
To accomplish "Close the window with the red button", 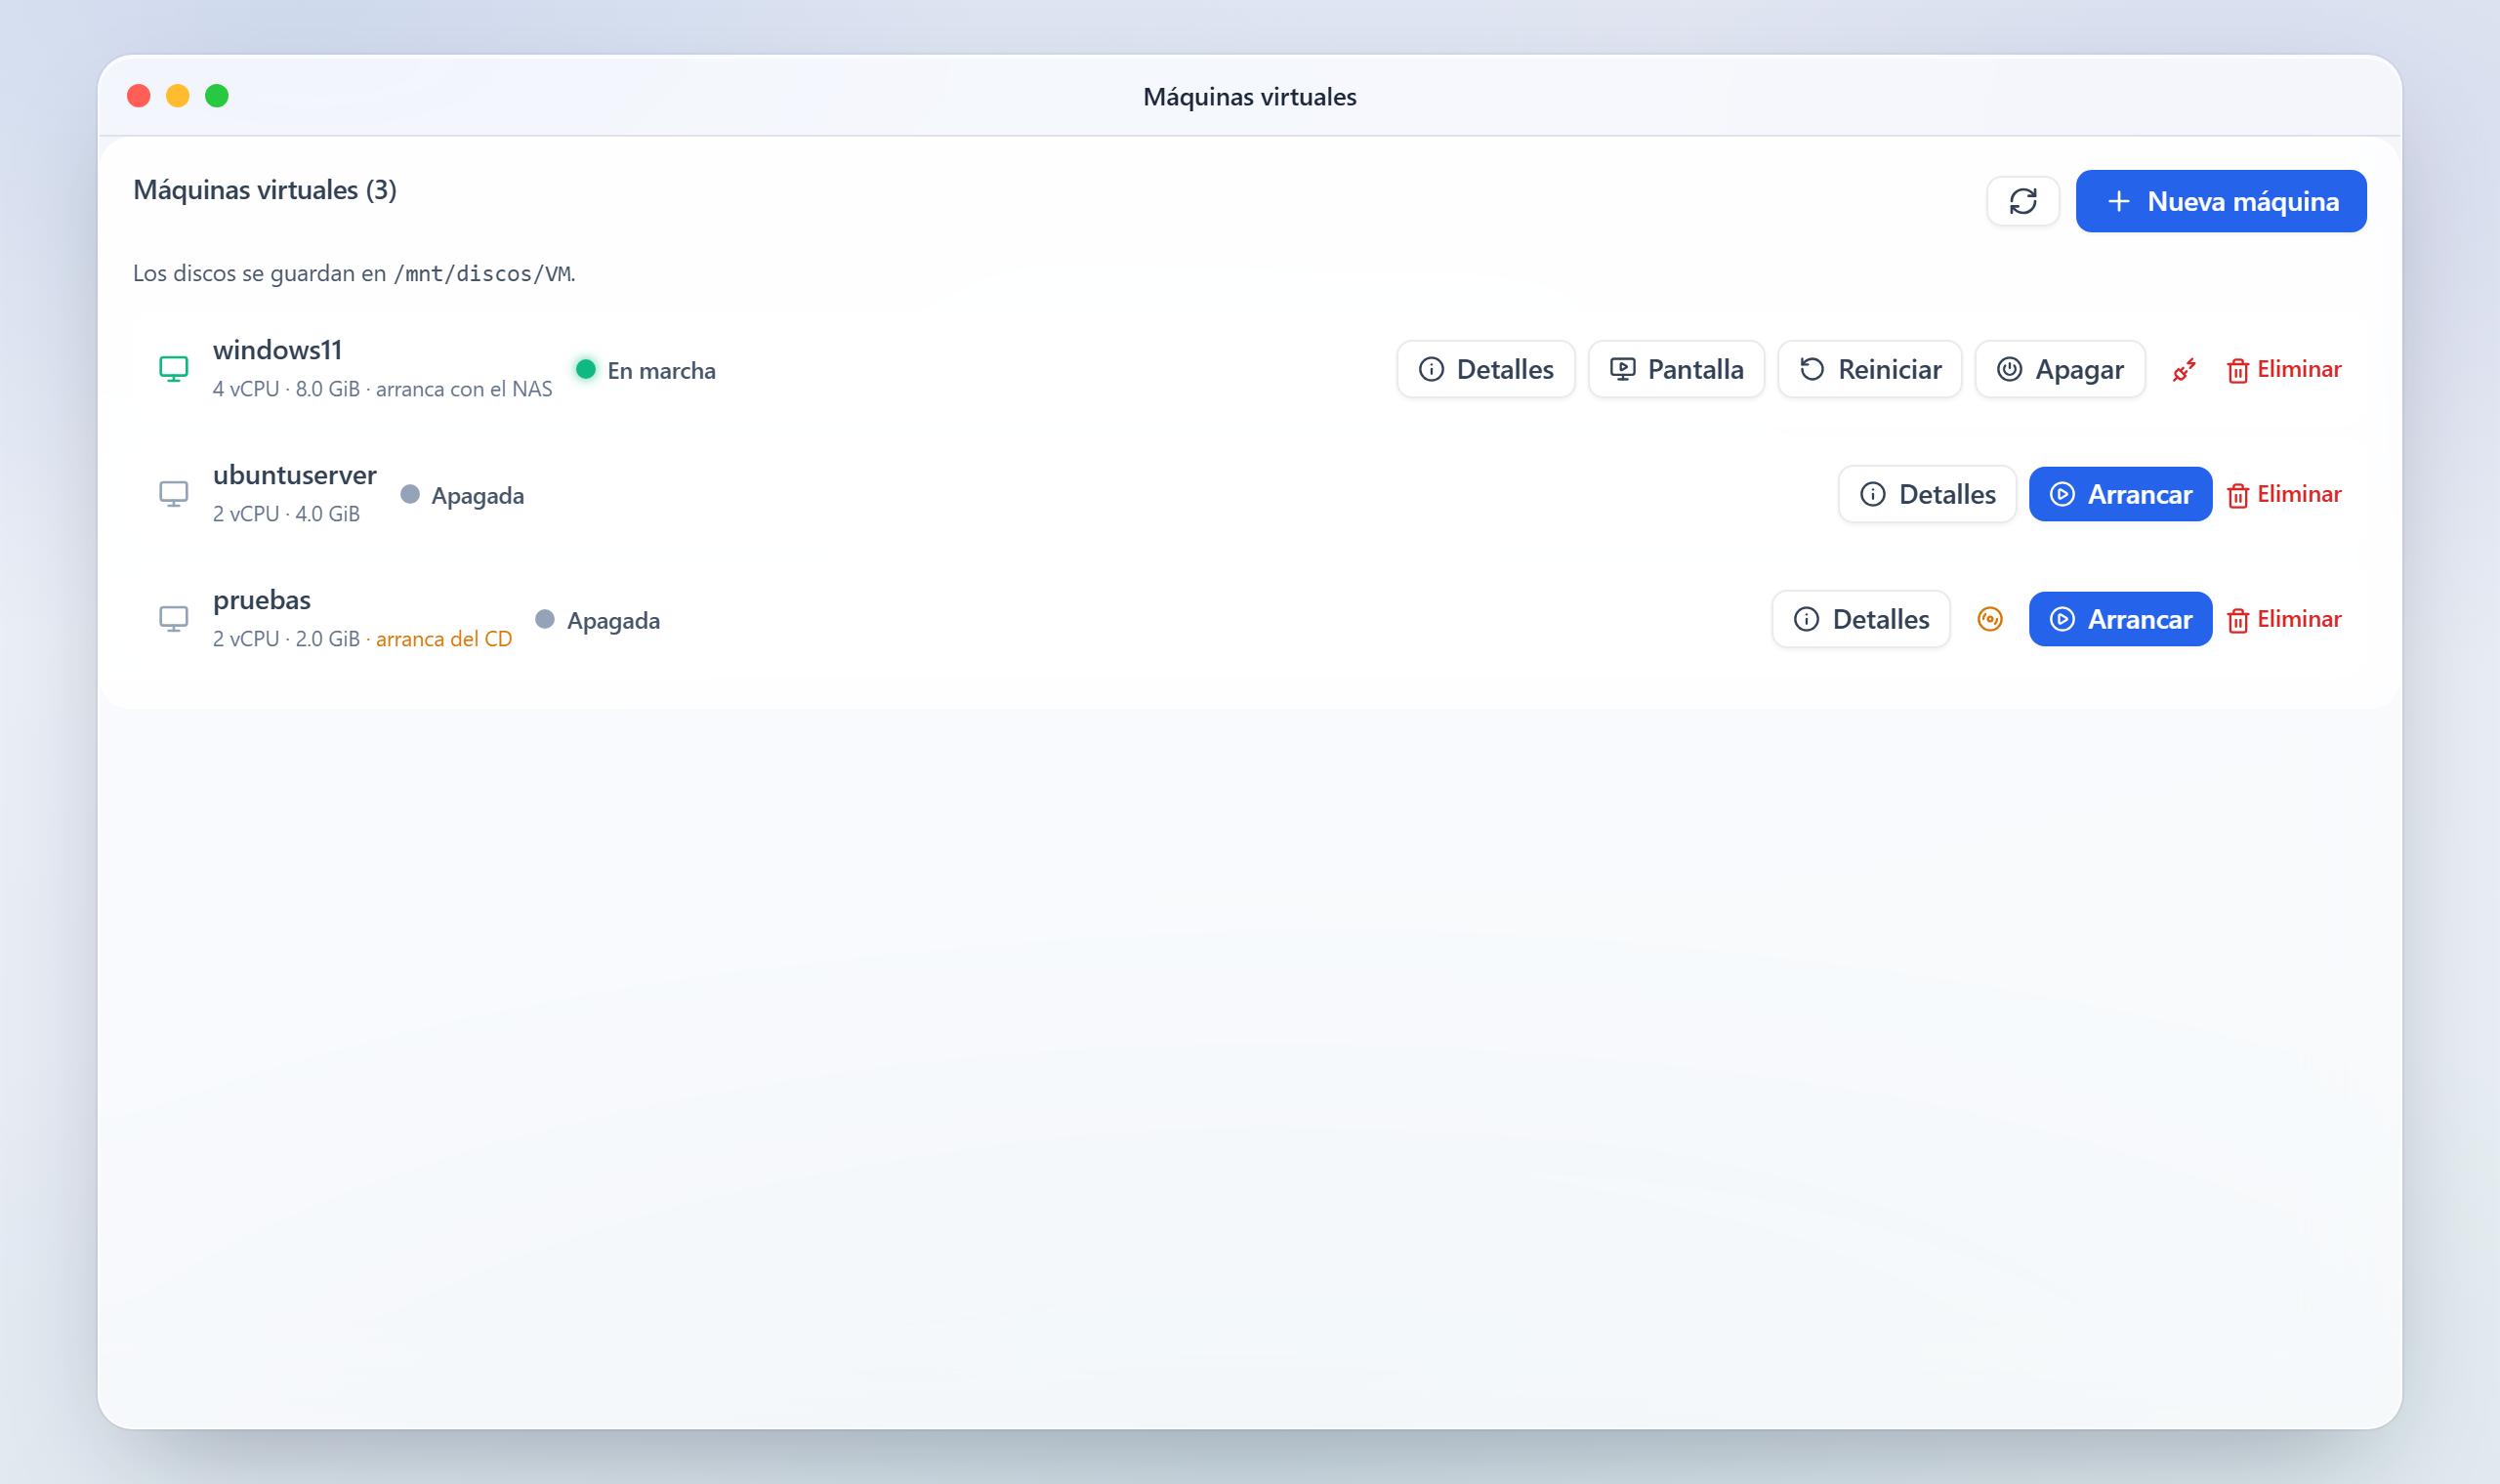I will (x=139, y=96).
